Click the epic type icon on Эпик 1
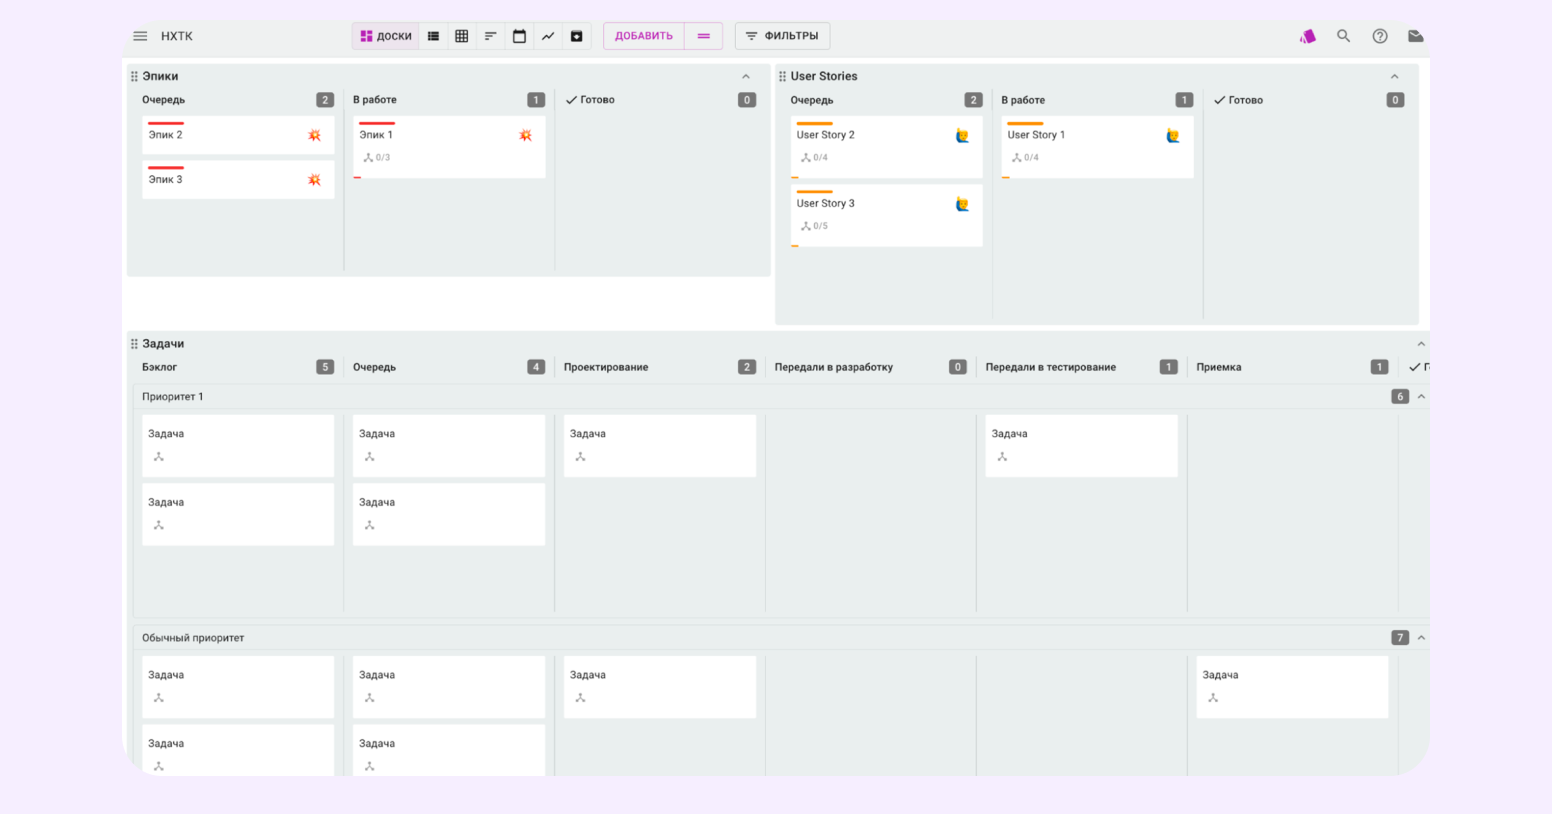This screenshot has width=1552, height=814. tap(526, 135)
